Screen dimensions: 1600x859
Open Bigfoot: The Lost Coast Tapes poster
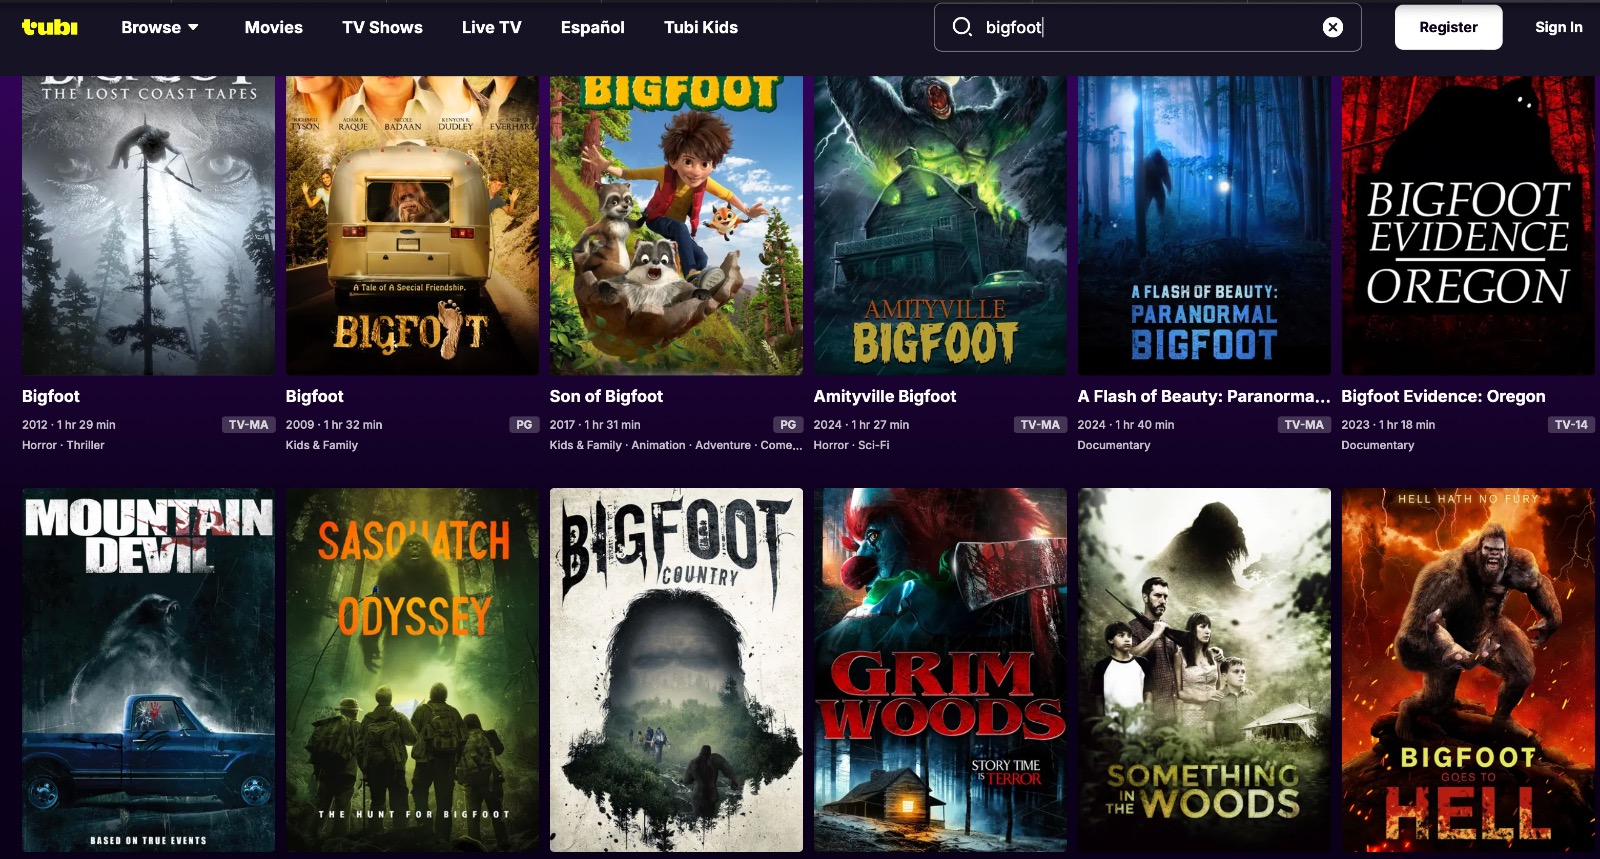pos(148,225)
